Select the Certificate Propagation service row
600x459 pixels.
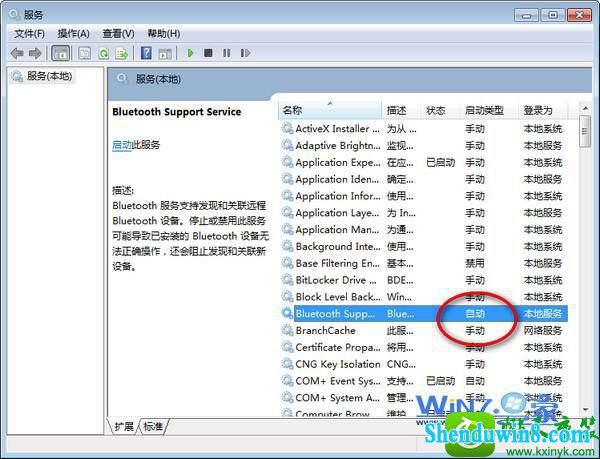(424, 347)
